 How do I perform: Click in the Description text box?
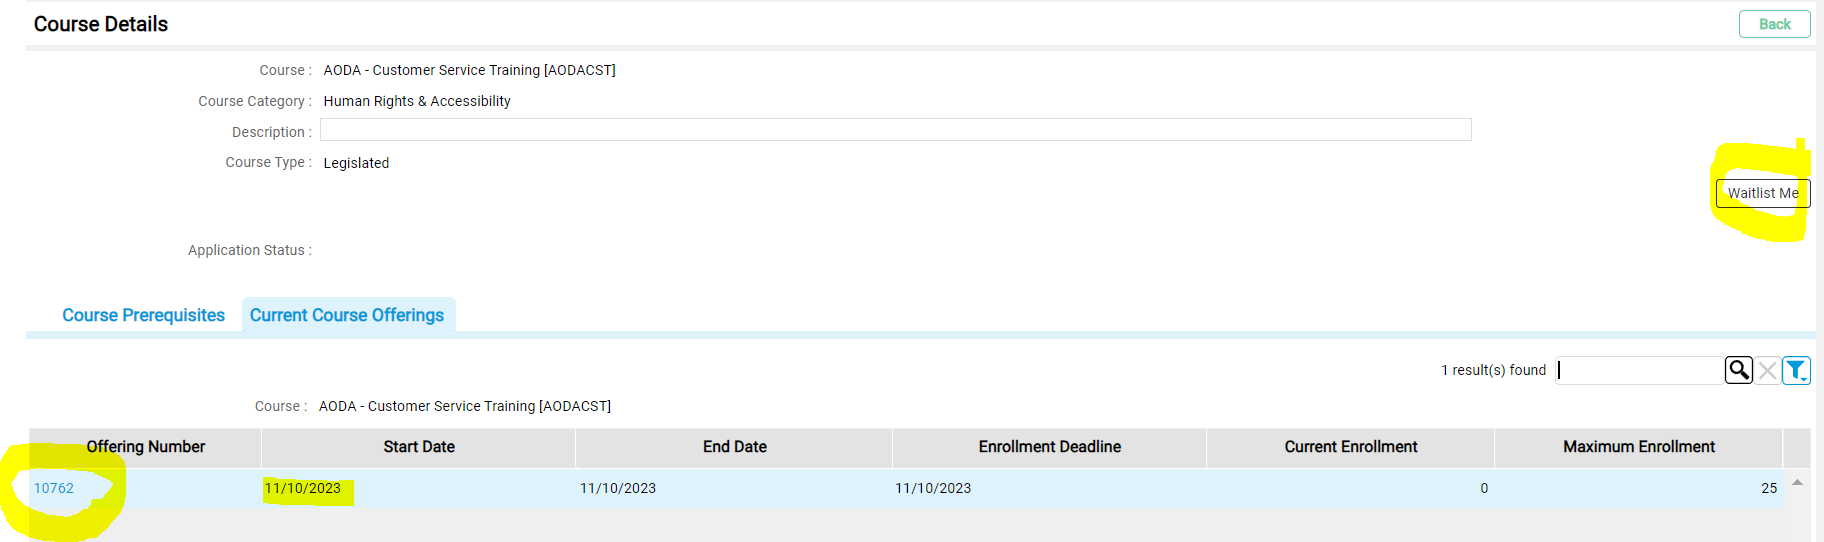(895, 130)
